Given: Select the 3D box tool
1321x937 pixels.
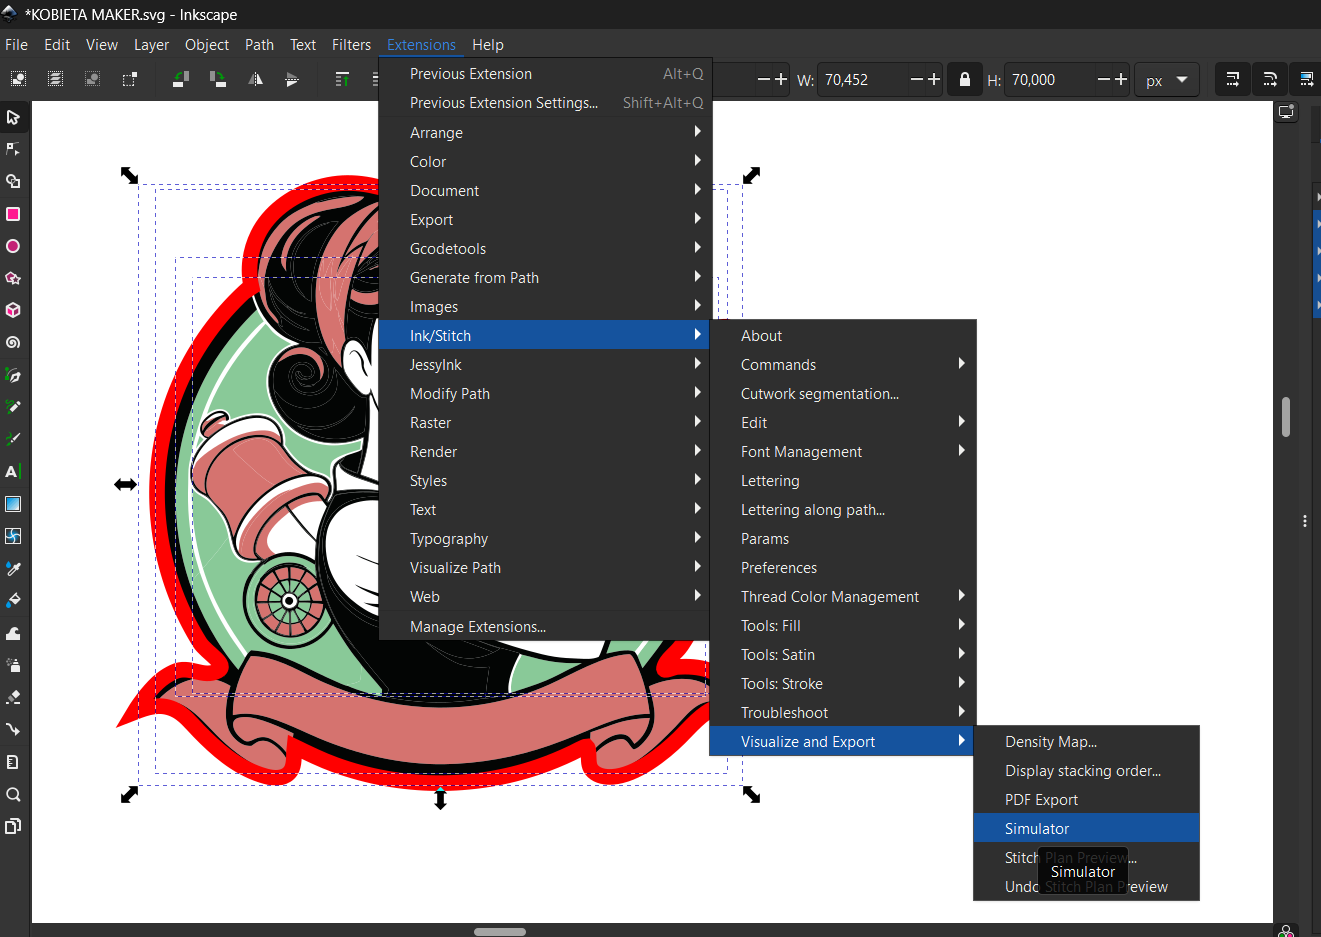Looking at the screenshot, I should (x=13, y=310).
